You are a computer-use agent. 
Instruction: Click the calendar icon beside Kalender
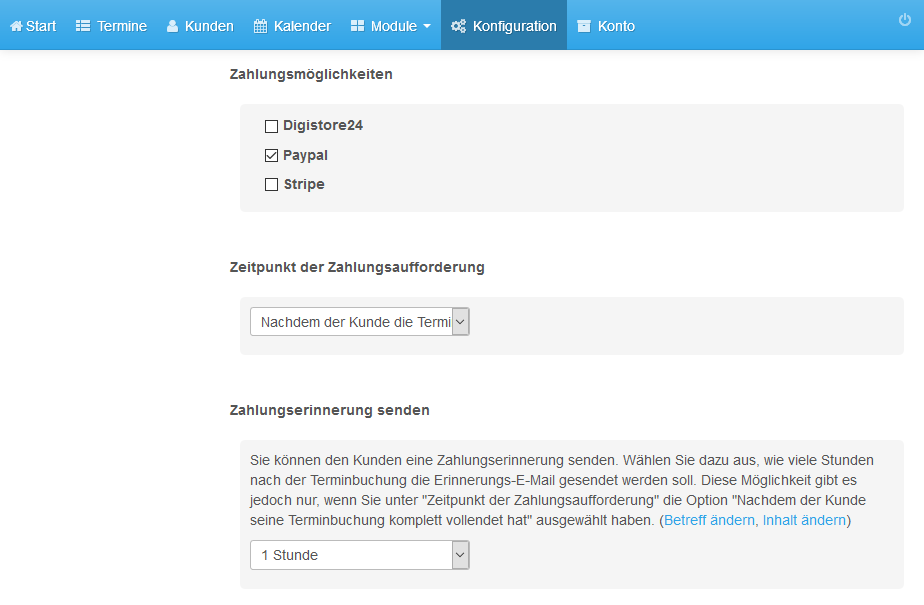(x=260, y=26)
